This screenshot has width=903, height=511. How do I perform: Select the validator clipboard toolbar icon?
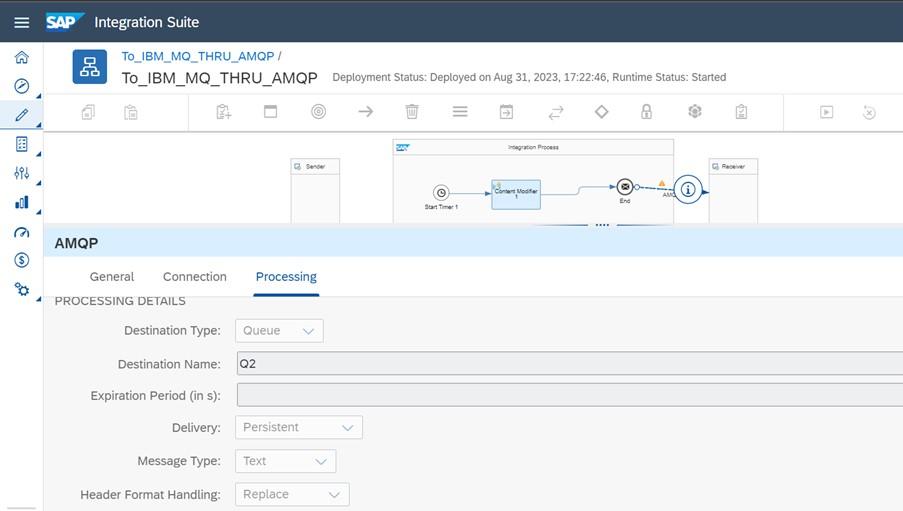(741, 112)
